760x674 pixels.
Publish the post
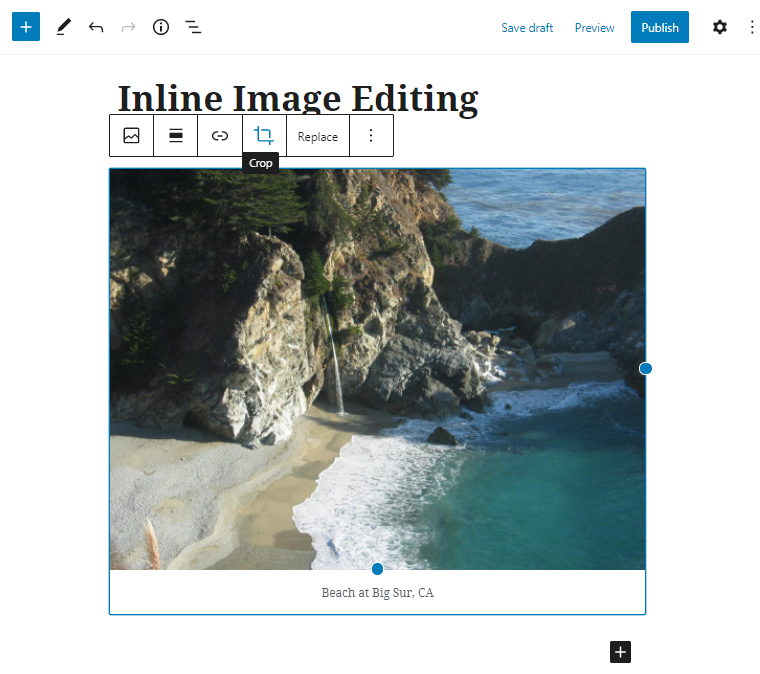click(x=660, y=27)
